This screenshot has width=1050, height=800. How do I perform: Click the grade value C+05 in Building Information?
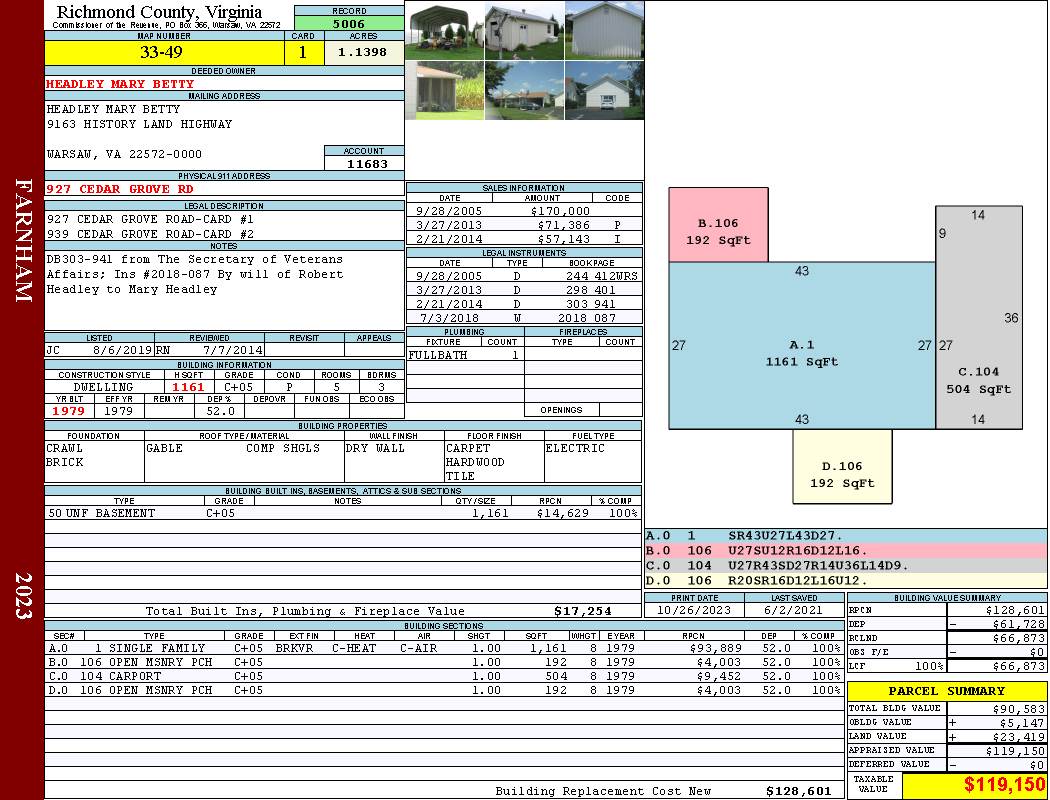click(239, 387)
